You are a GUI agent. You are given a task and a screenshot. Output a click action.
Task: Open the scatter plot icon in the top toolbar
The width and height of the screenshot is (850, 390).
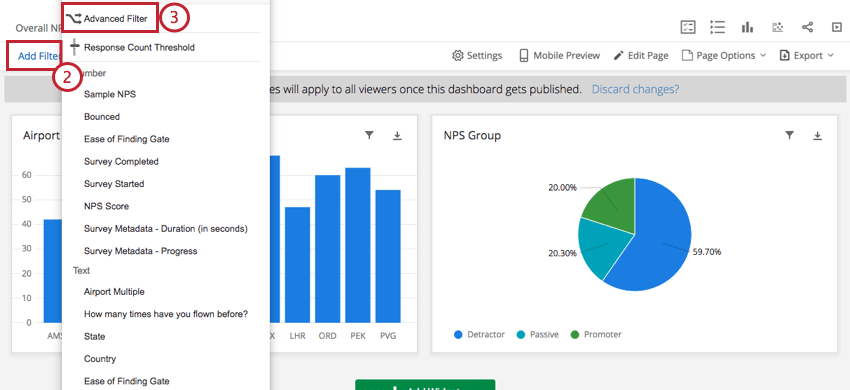tap(777, 27)
